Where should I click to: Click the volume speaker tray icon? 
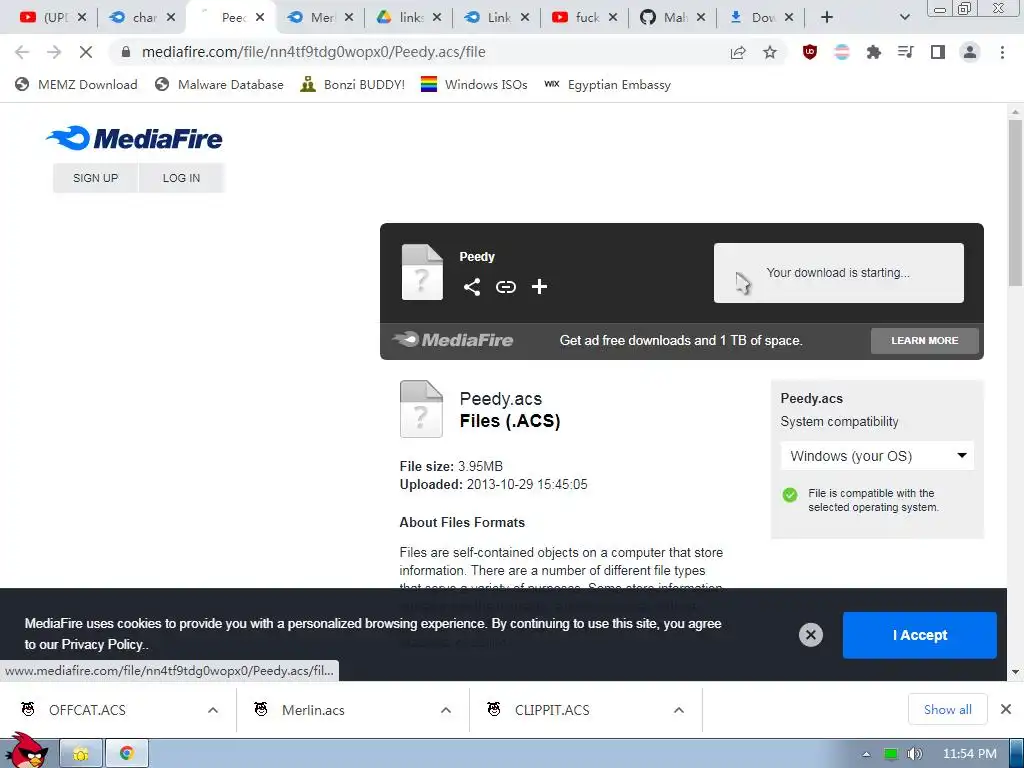coord(914,754)
